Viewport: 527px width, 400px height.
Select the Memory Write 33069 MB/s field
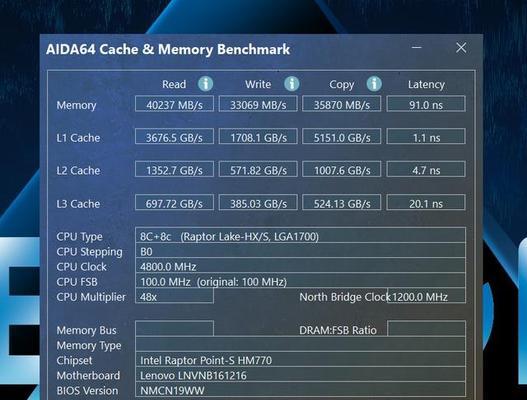coord(258,104)
